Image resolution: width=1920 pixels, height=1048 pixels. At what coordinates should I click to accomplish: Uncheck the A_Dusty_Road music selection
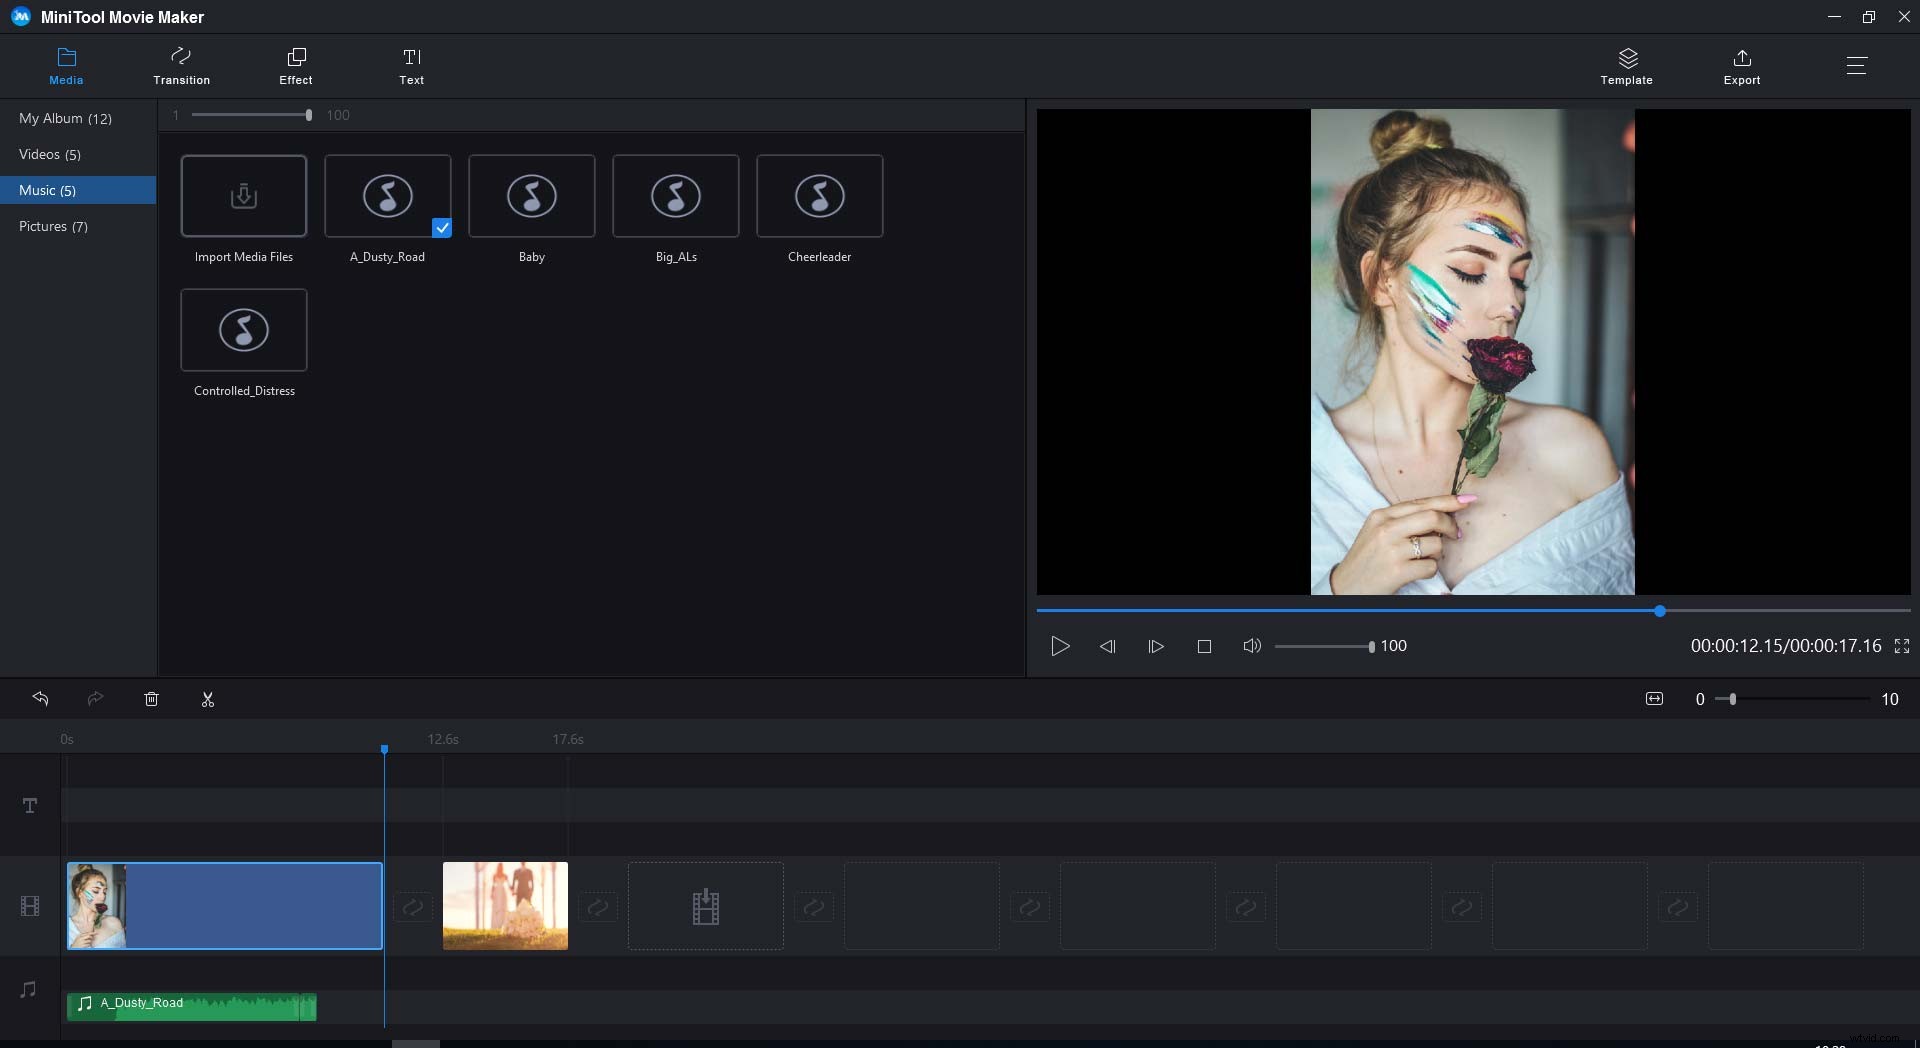pos(442,228)
